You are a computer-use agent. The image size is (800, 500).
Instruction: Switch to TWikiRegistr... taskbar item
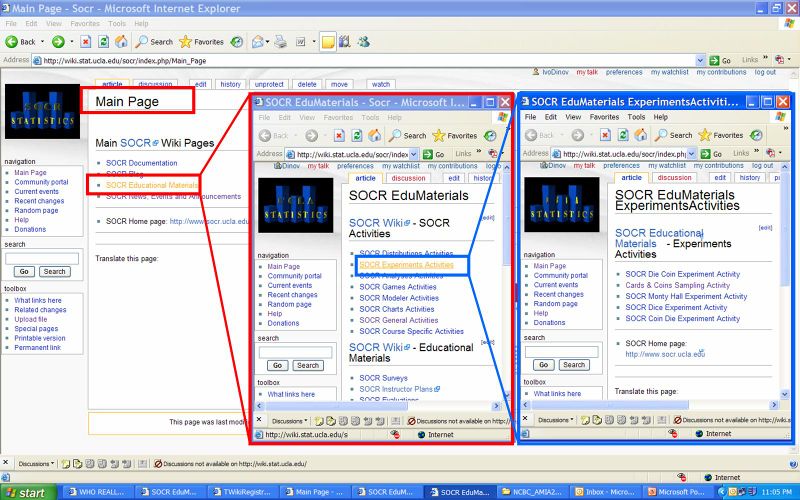(241, 492)
